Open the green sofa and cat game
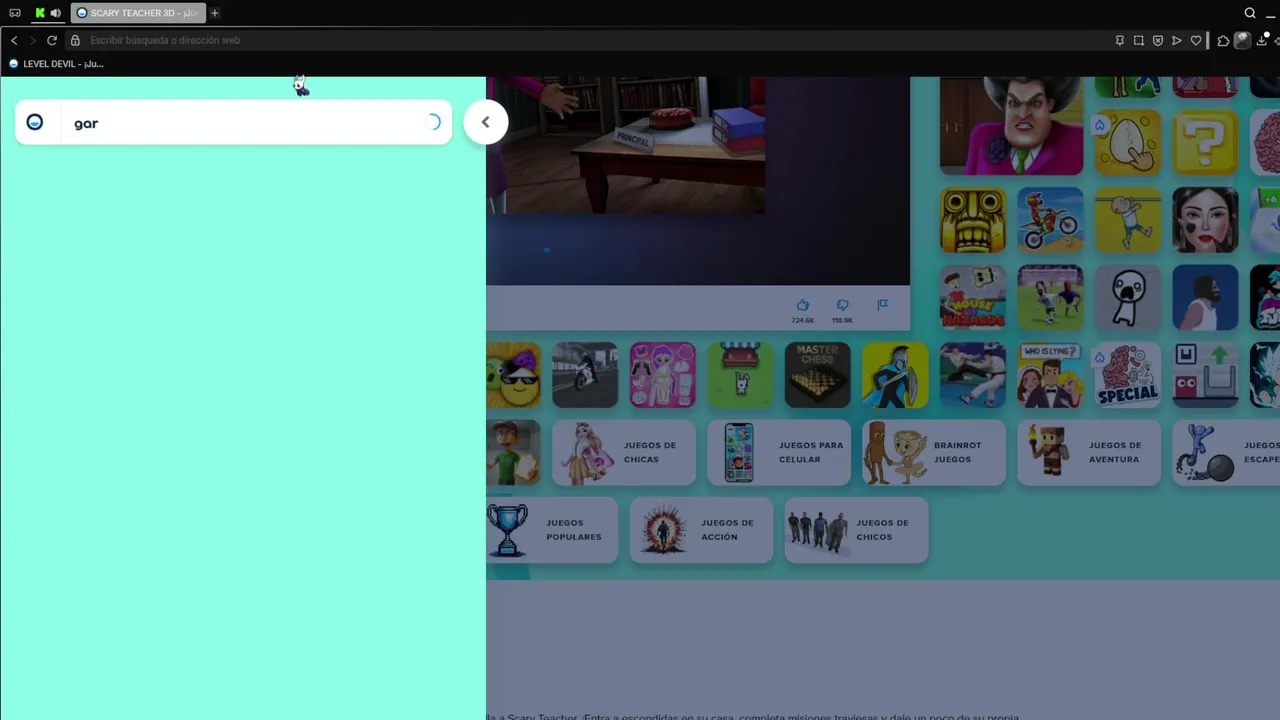 tap(740, 375)
